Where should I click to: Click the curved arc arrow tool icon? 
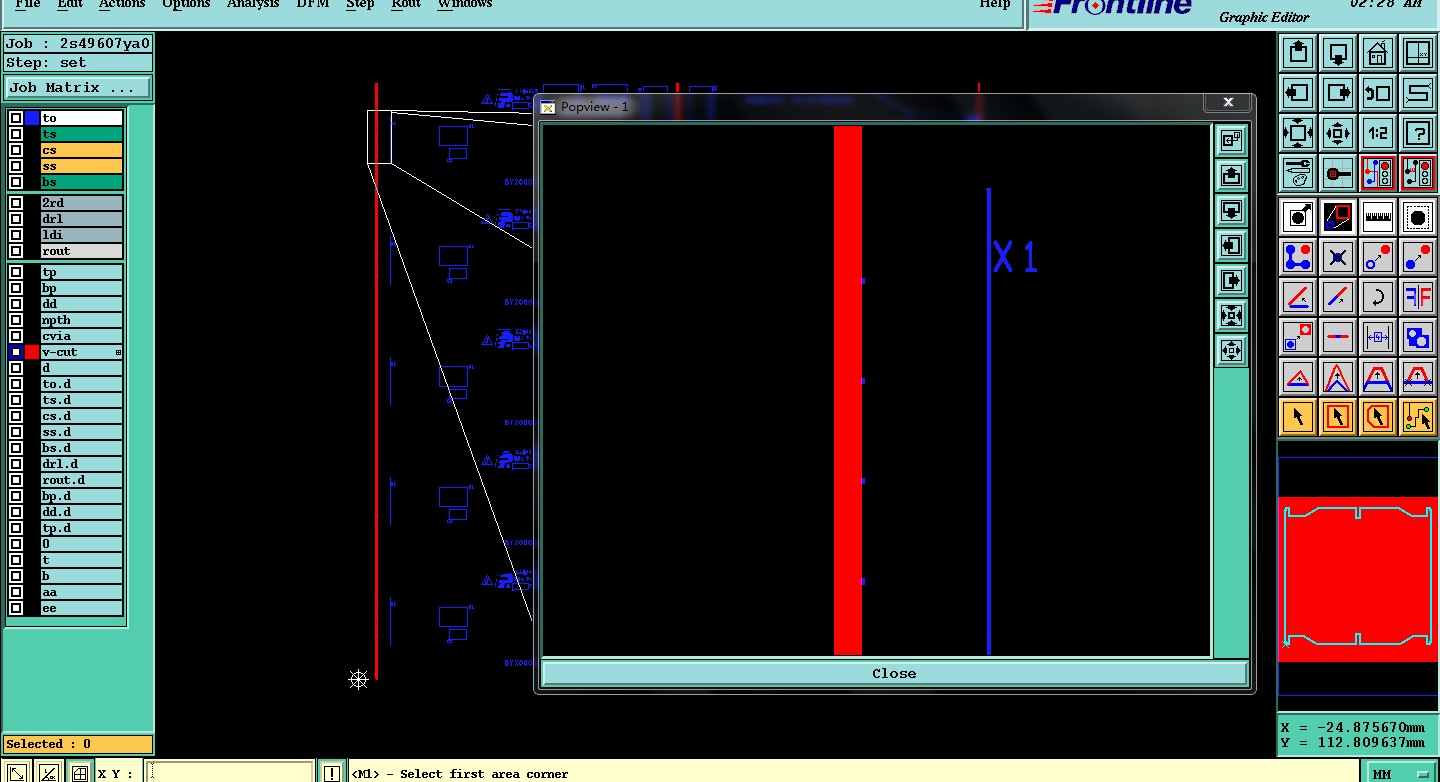point(1378,297)
